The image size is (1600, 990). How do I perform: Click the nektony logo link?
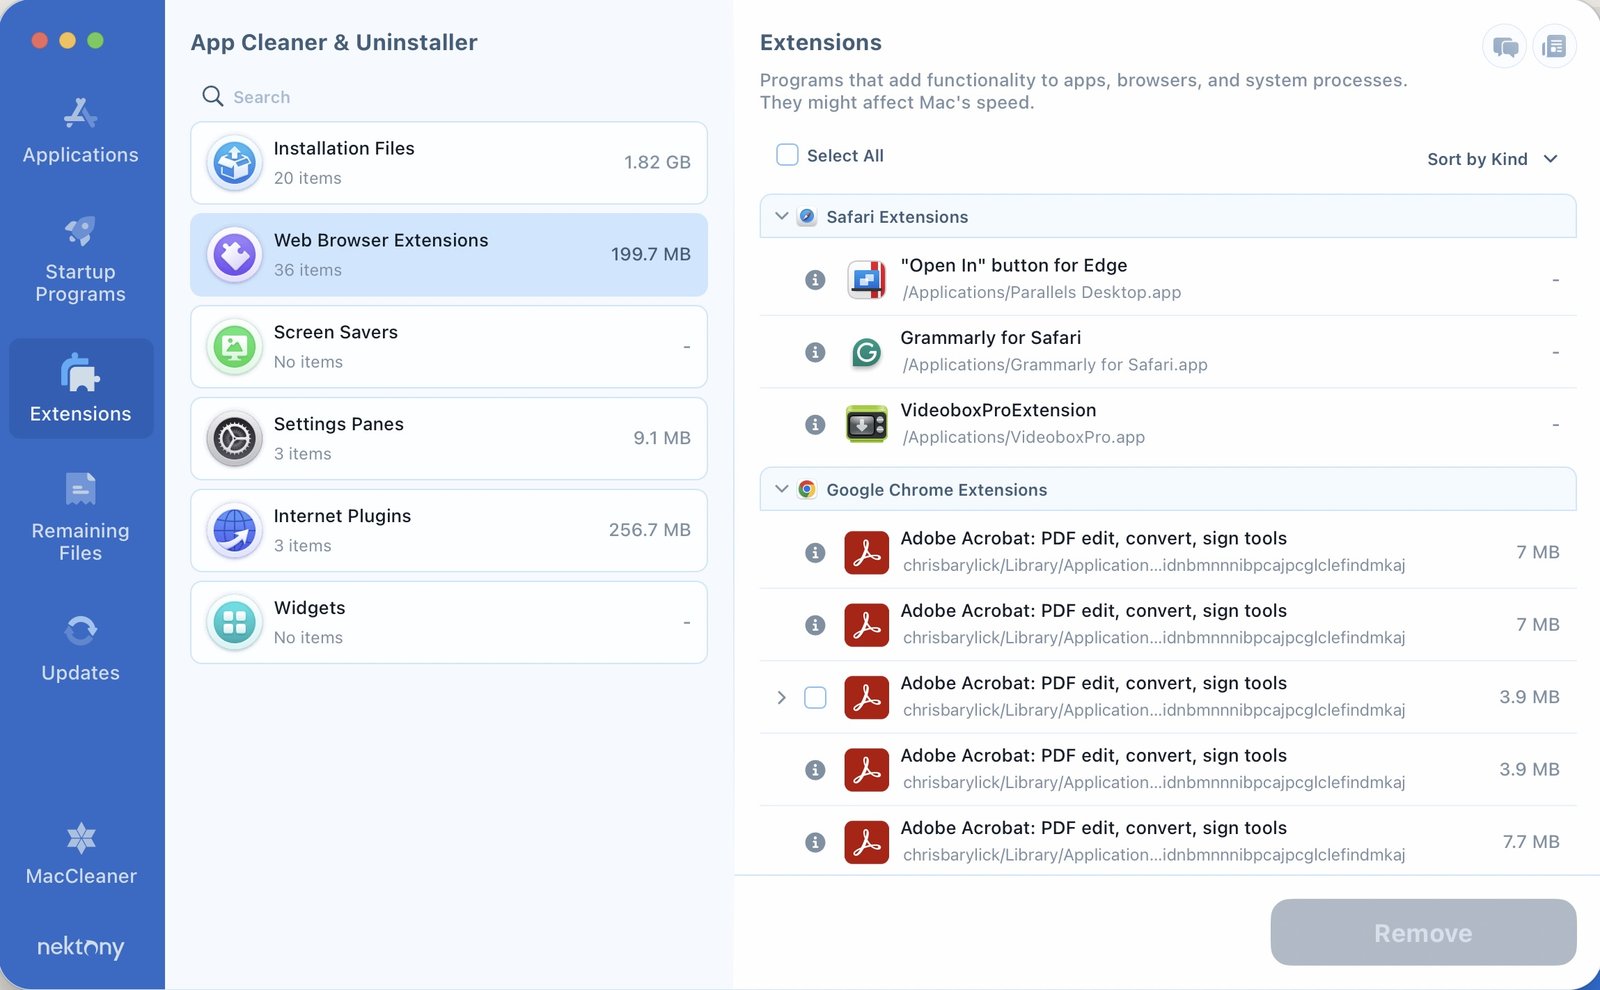click(80, 946)
